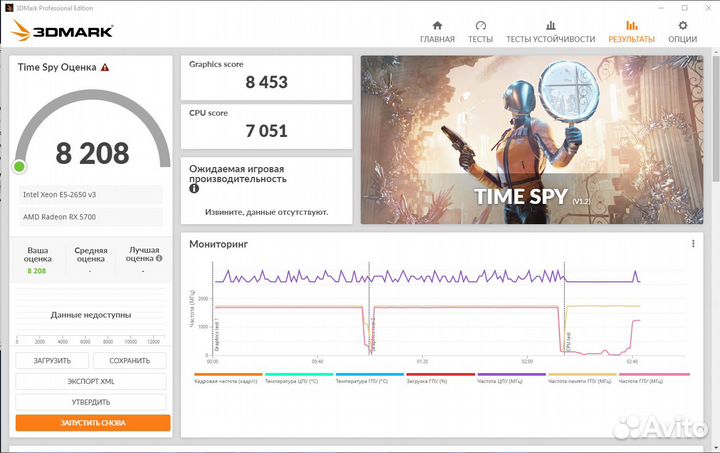Switch to the ТЕСТЫ tab
Screen dimensions: 720x453
pos(480,32)
